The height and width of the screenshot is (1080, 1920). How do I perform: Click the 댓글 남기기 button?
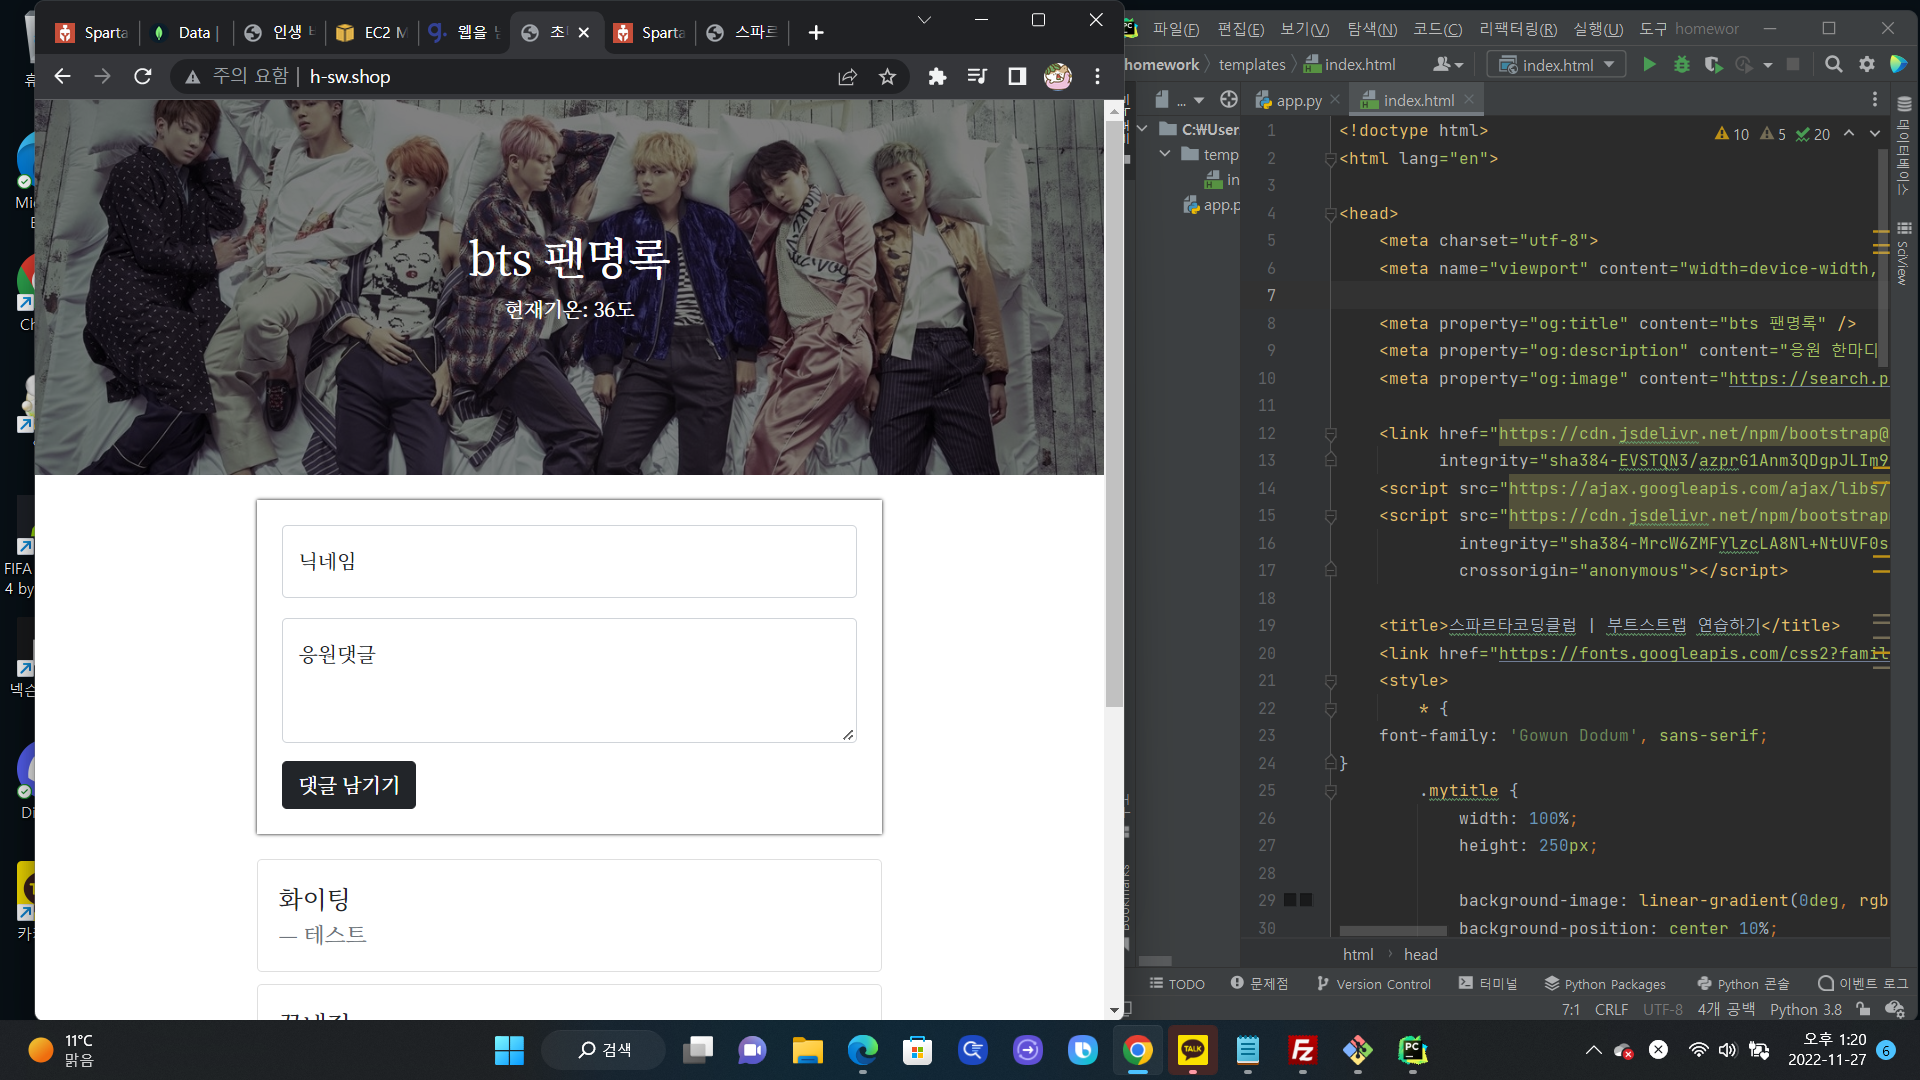(x=349, y=785)
